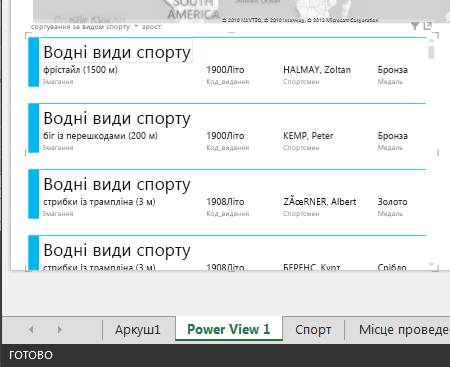
Task: Switch to the Аркуш1 sheet tab
Action: coord(138,330)
